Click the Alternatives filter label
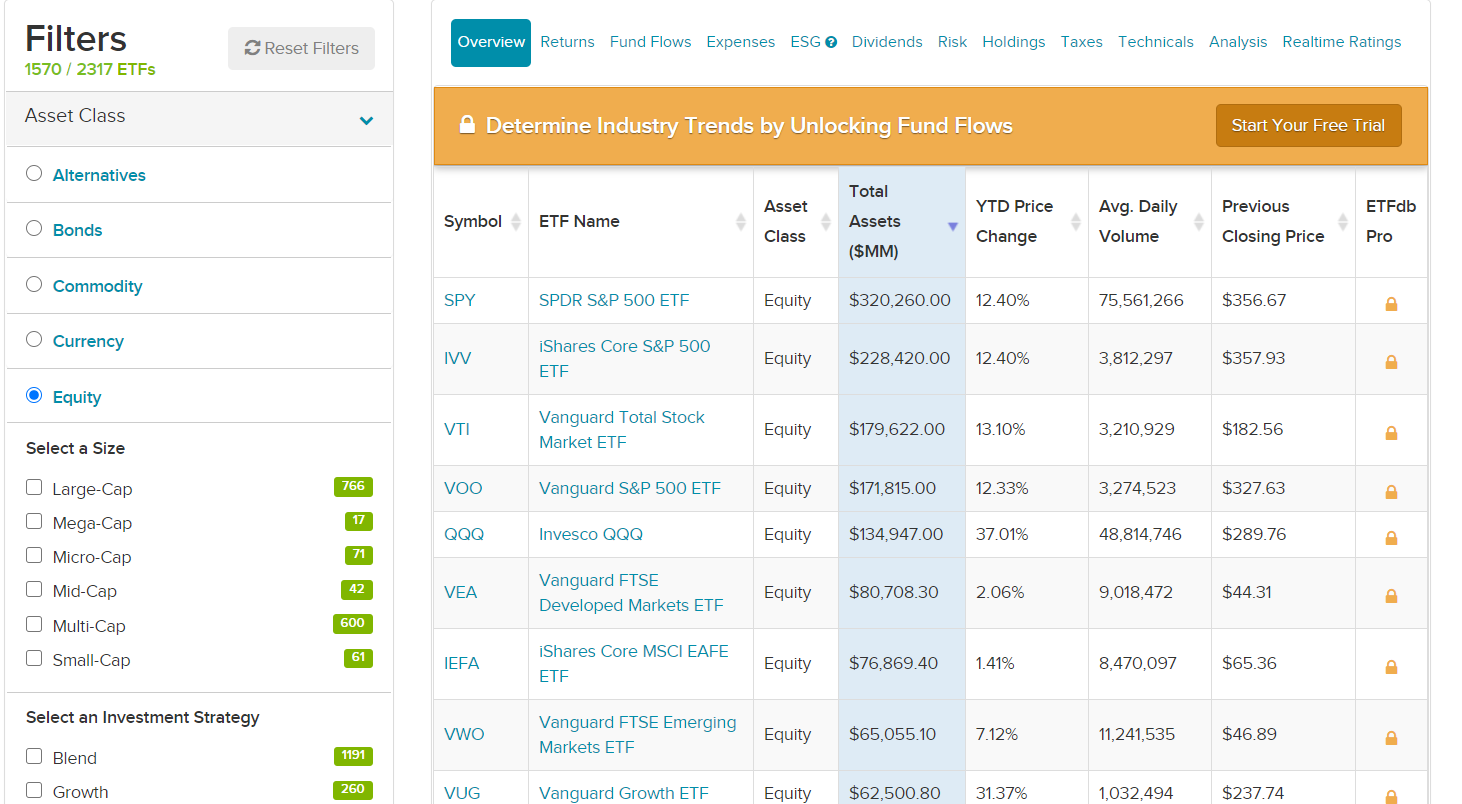This screenshot has height=804, width=1462. click(99, 175)
